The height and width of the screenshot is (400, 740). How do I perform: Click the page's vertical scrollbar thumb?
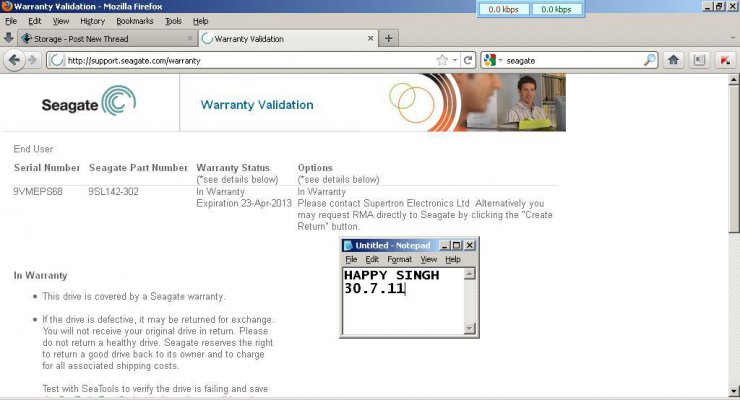[x=734, y=158]
